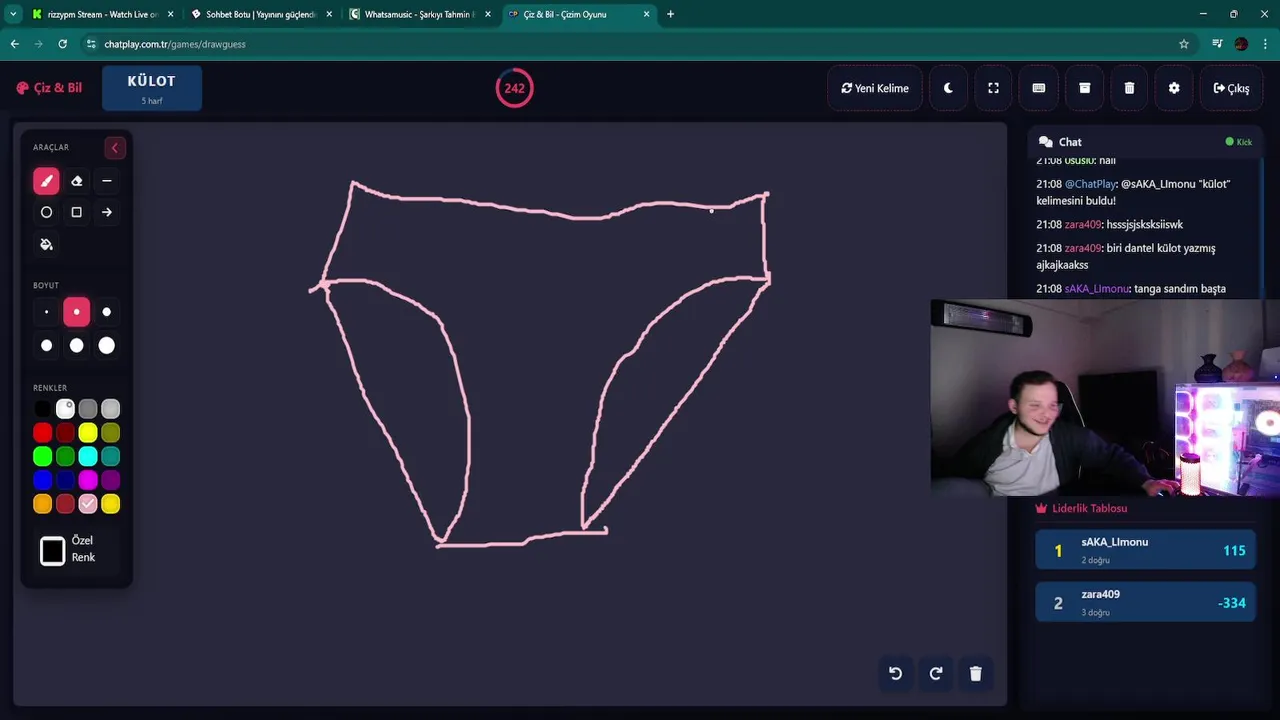The width and height of the screenshot is (1280, 720).
Task: Toggle dark mode with the moon icon
Action: pos(948,88)
